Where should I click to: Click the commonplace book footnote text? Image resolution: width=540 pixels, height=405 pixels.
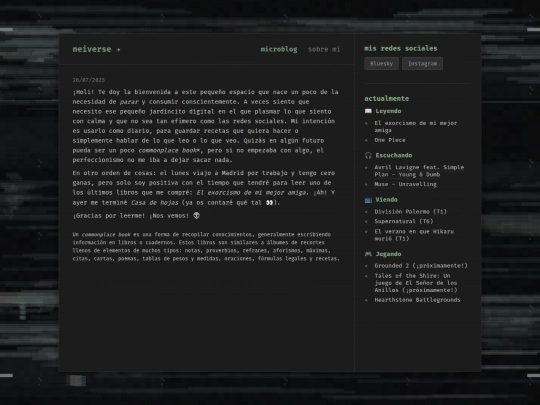coord(206,247)
